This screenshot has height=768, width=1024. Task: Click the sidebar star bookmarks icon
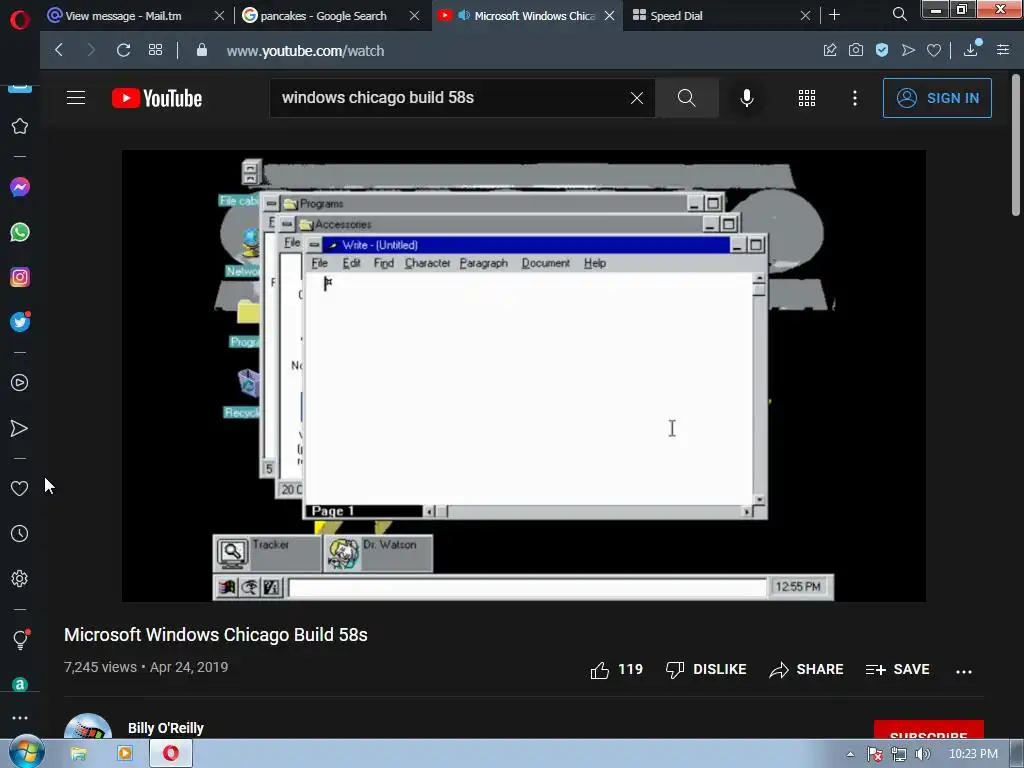point(20,126)
